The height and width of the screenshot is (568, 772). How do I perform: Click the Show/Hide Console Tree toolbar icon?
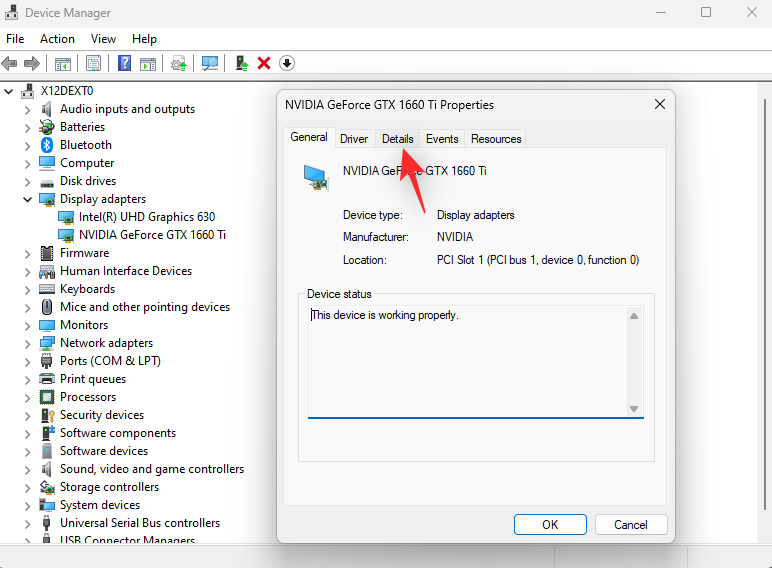coord(62,63)
